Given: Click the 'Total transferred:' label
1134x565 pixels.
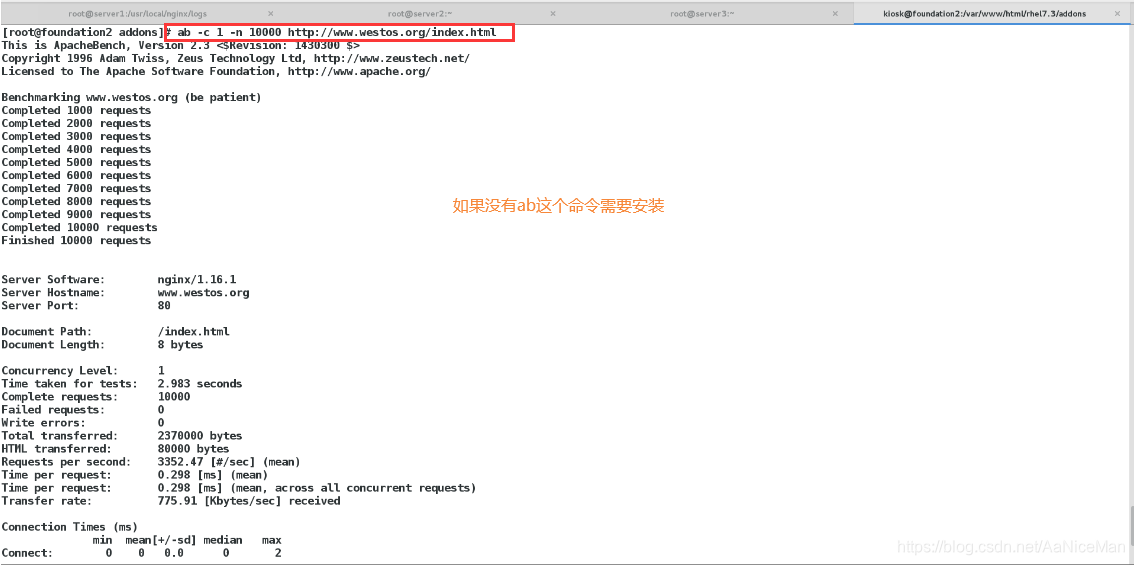Looking at the screenshot, I should 60,436.
